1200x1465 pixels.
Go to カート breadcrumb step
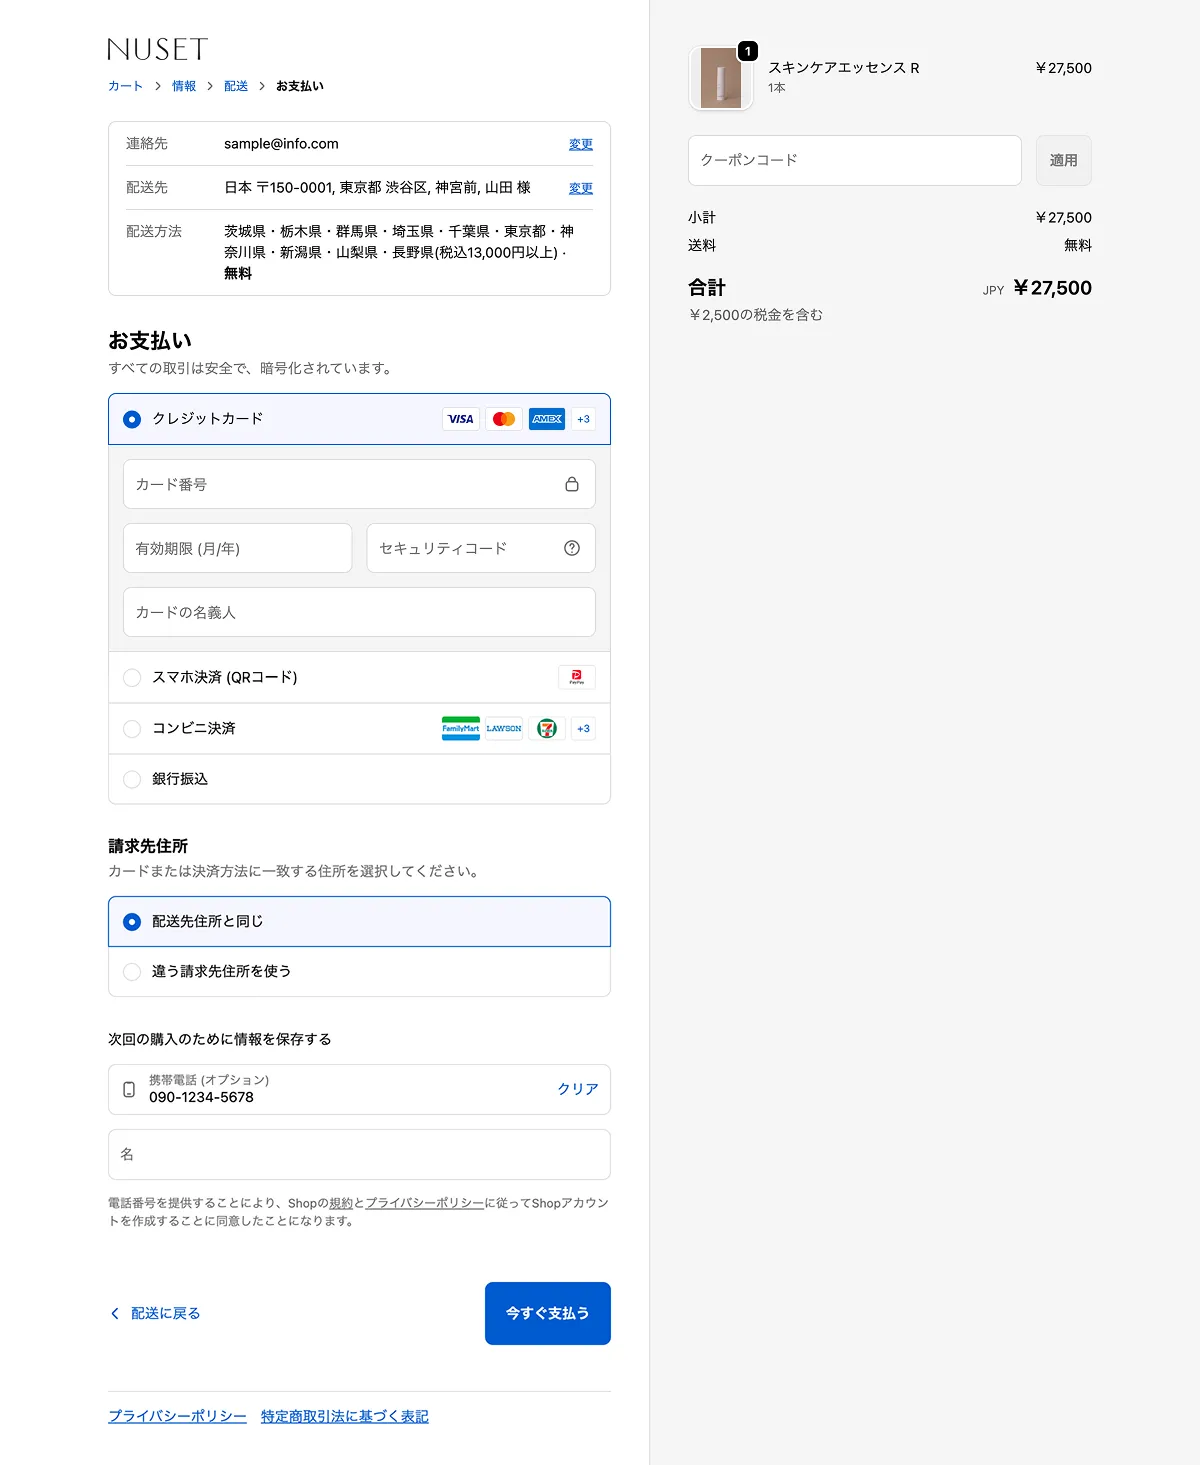click(x=125, y=86)
